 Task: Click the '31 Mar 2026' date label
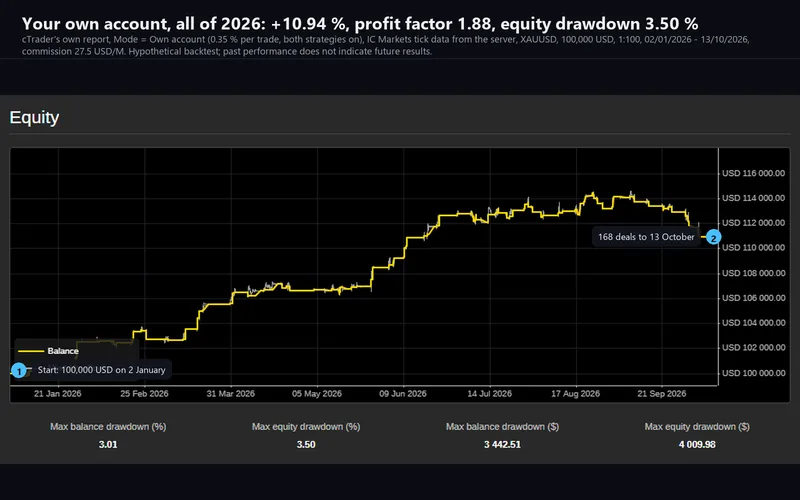tap(231, 394)
